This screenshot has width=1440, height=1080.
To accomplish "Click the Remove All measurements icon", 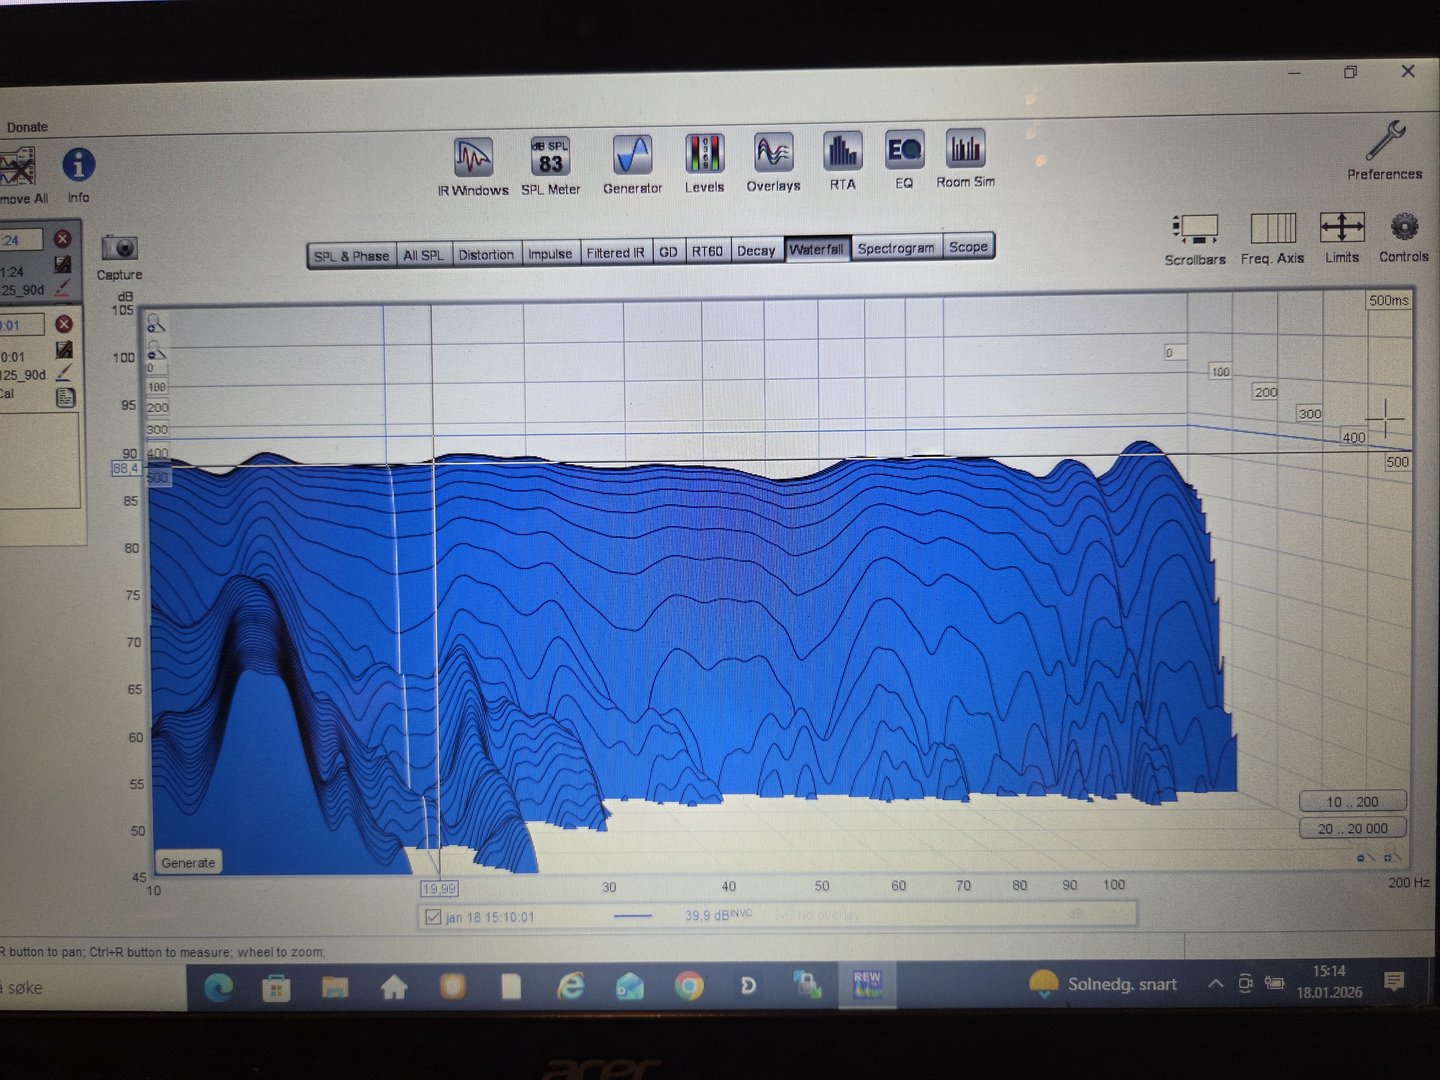I will tap(20, 176).
